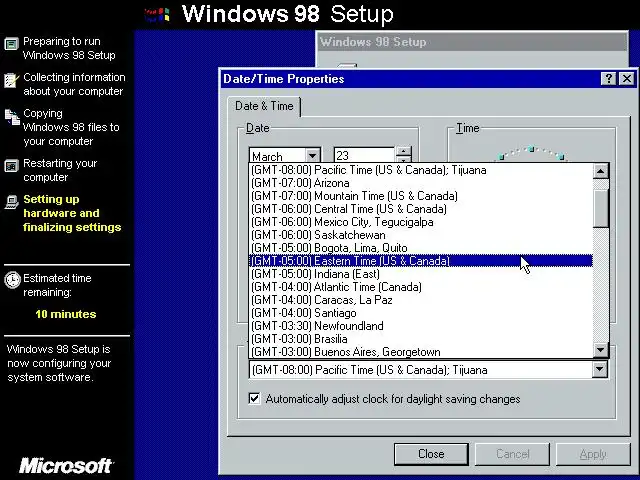Select (GMT-03:30) Newfoundland time zone
This screenshot has width=640, height=480.
[x=420, y=326]
